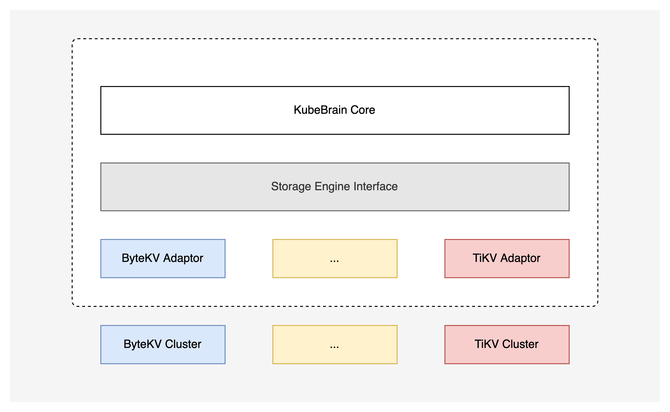
Task: Click gap between ByteKV Cluster and yellow box
Action: click(248, 344)
